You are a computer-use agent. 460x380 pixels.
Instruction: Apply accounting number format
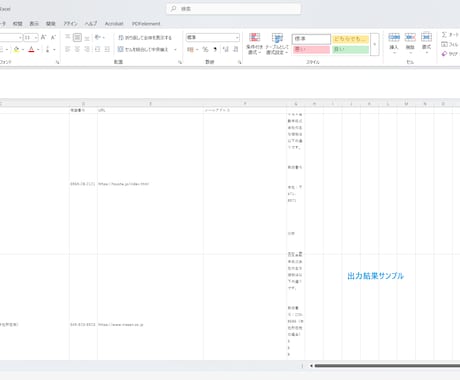(x=190, y=49)
